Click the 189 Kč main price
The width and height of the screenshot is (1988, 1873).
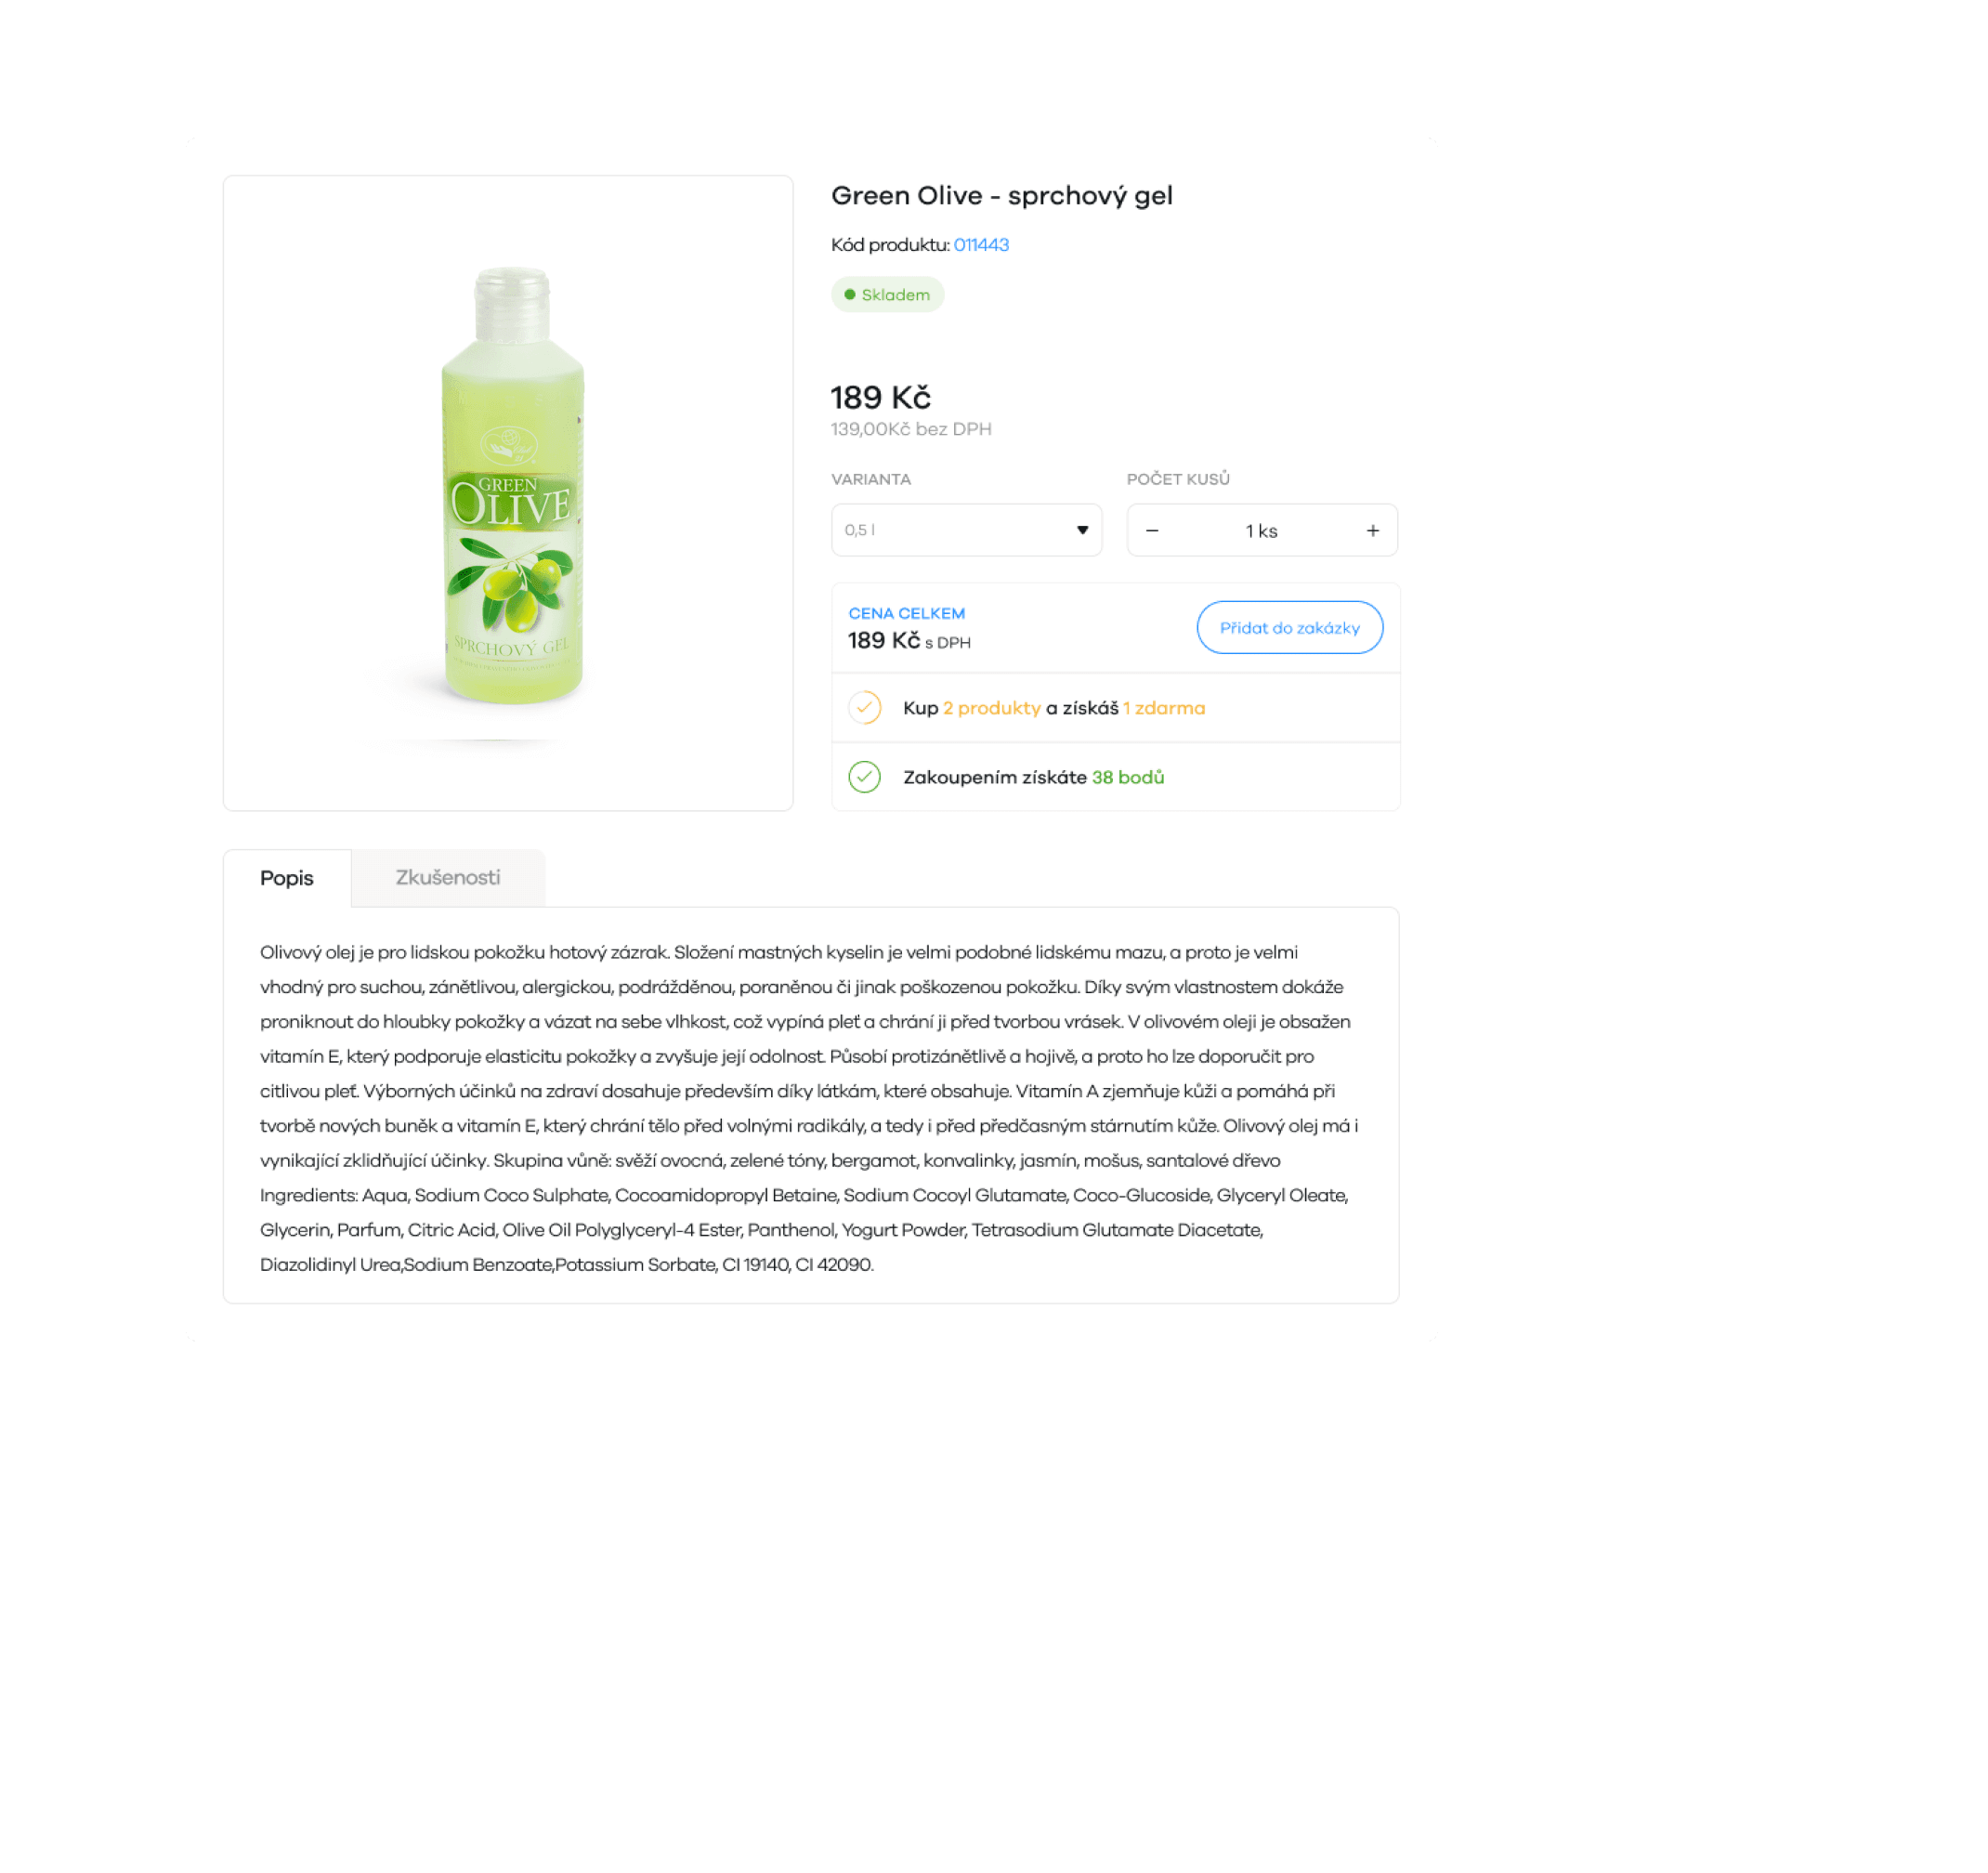[881, 398]
